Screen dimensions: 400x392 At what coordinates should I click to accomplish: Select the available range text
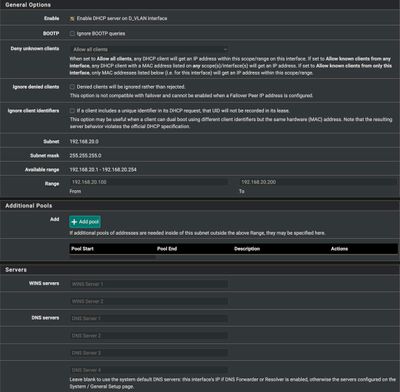(103, 170)
